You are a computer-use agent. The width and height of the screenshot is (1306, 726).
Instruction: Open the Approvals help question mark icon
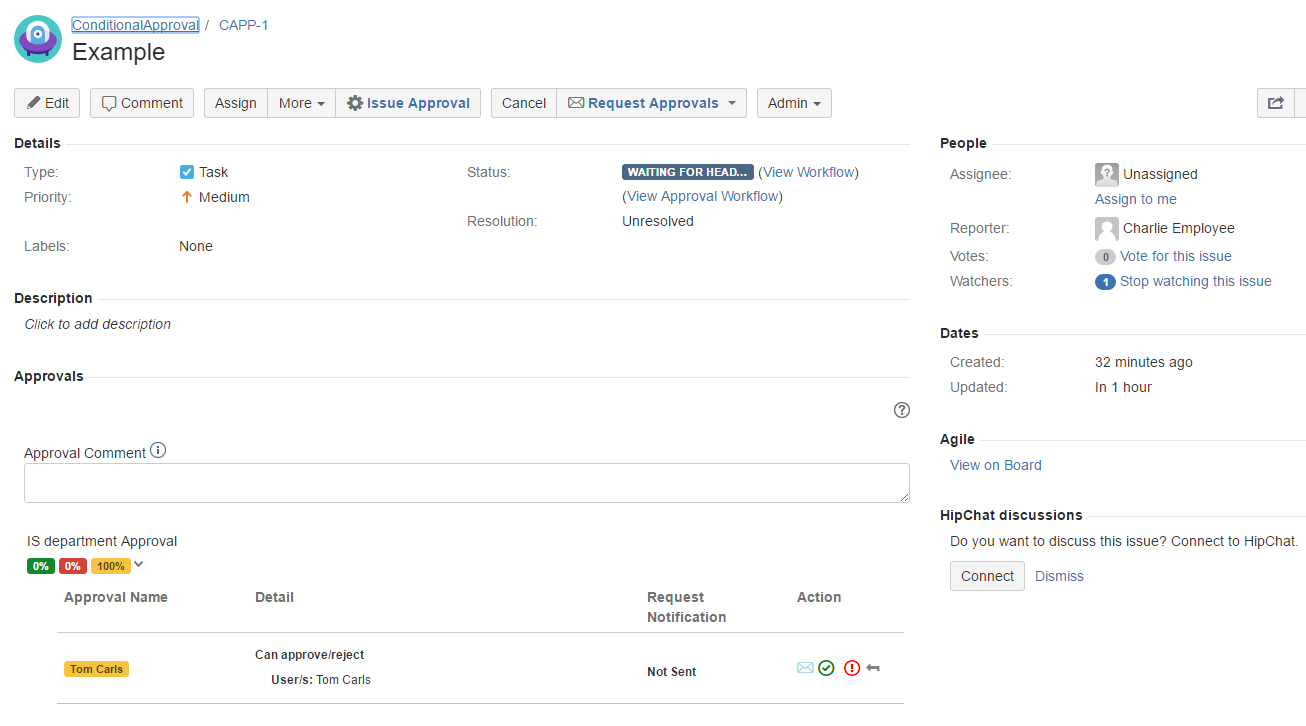point(902,410)
